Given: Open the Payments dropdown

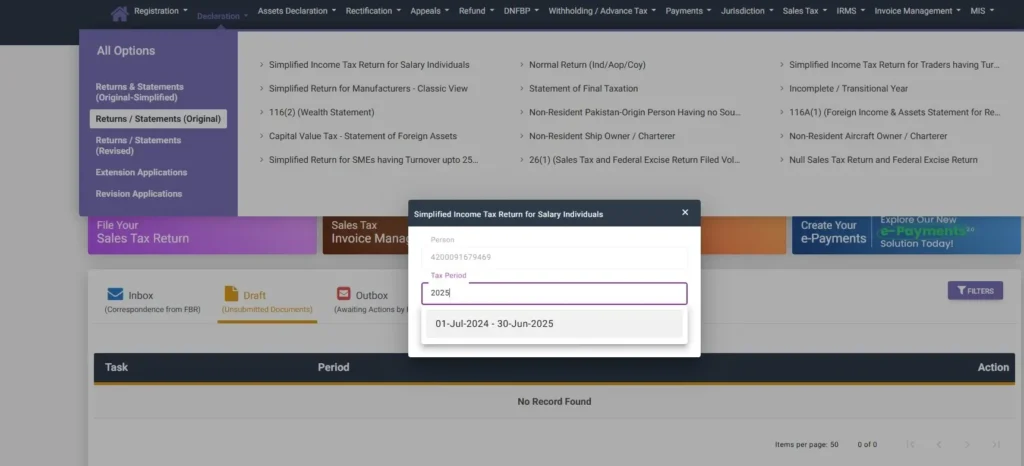Looking at the screenshot, I should [689, 10].
